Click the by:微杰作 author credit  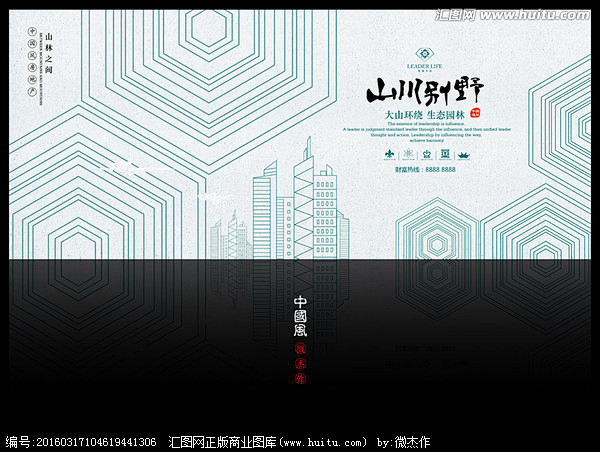click(x=403, y=442)
